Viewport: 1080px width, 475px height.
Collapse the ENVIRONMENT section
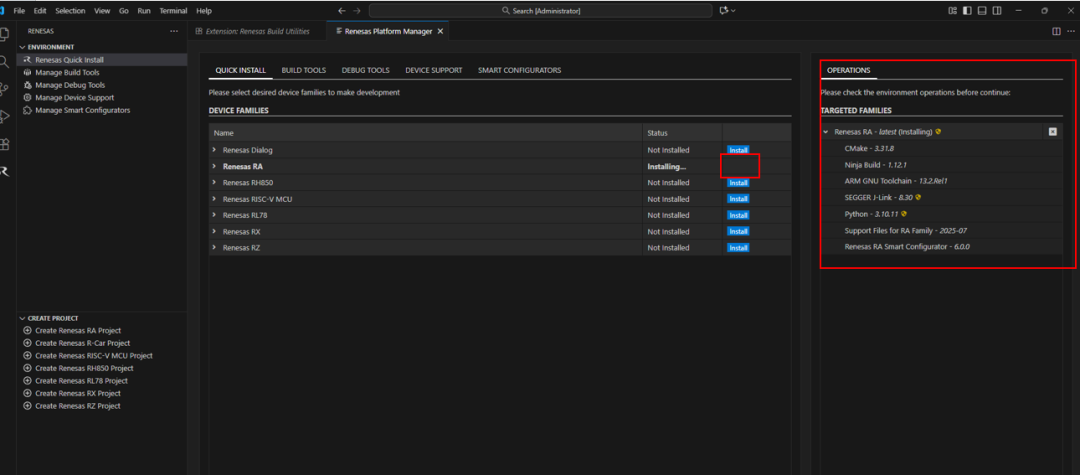23,47
